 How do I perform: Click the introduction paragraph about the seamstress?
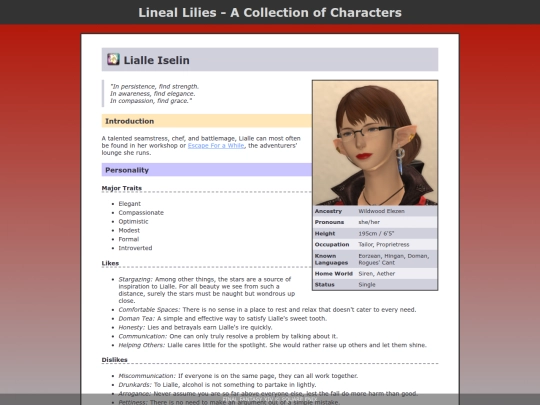[201, 145]
